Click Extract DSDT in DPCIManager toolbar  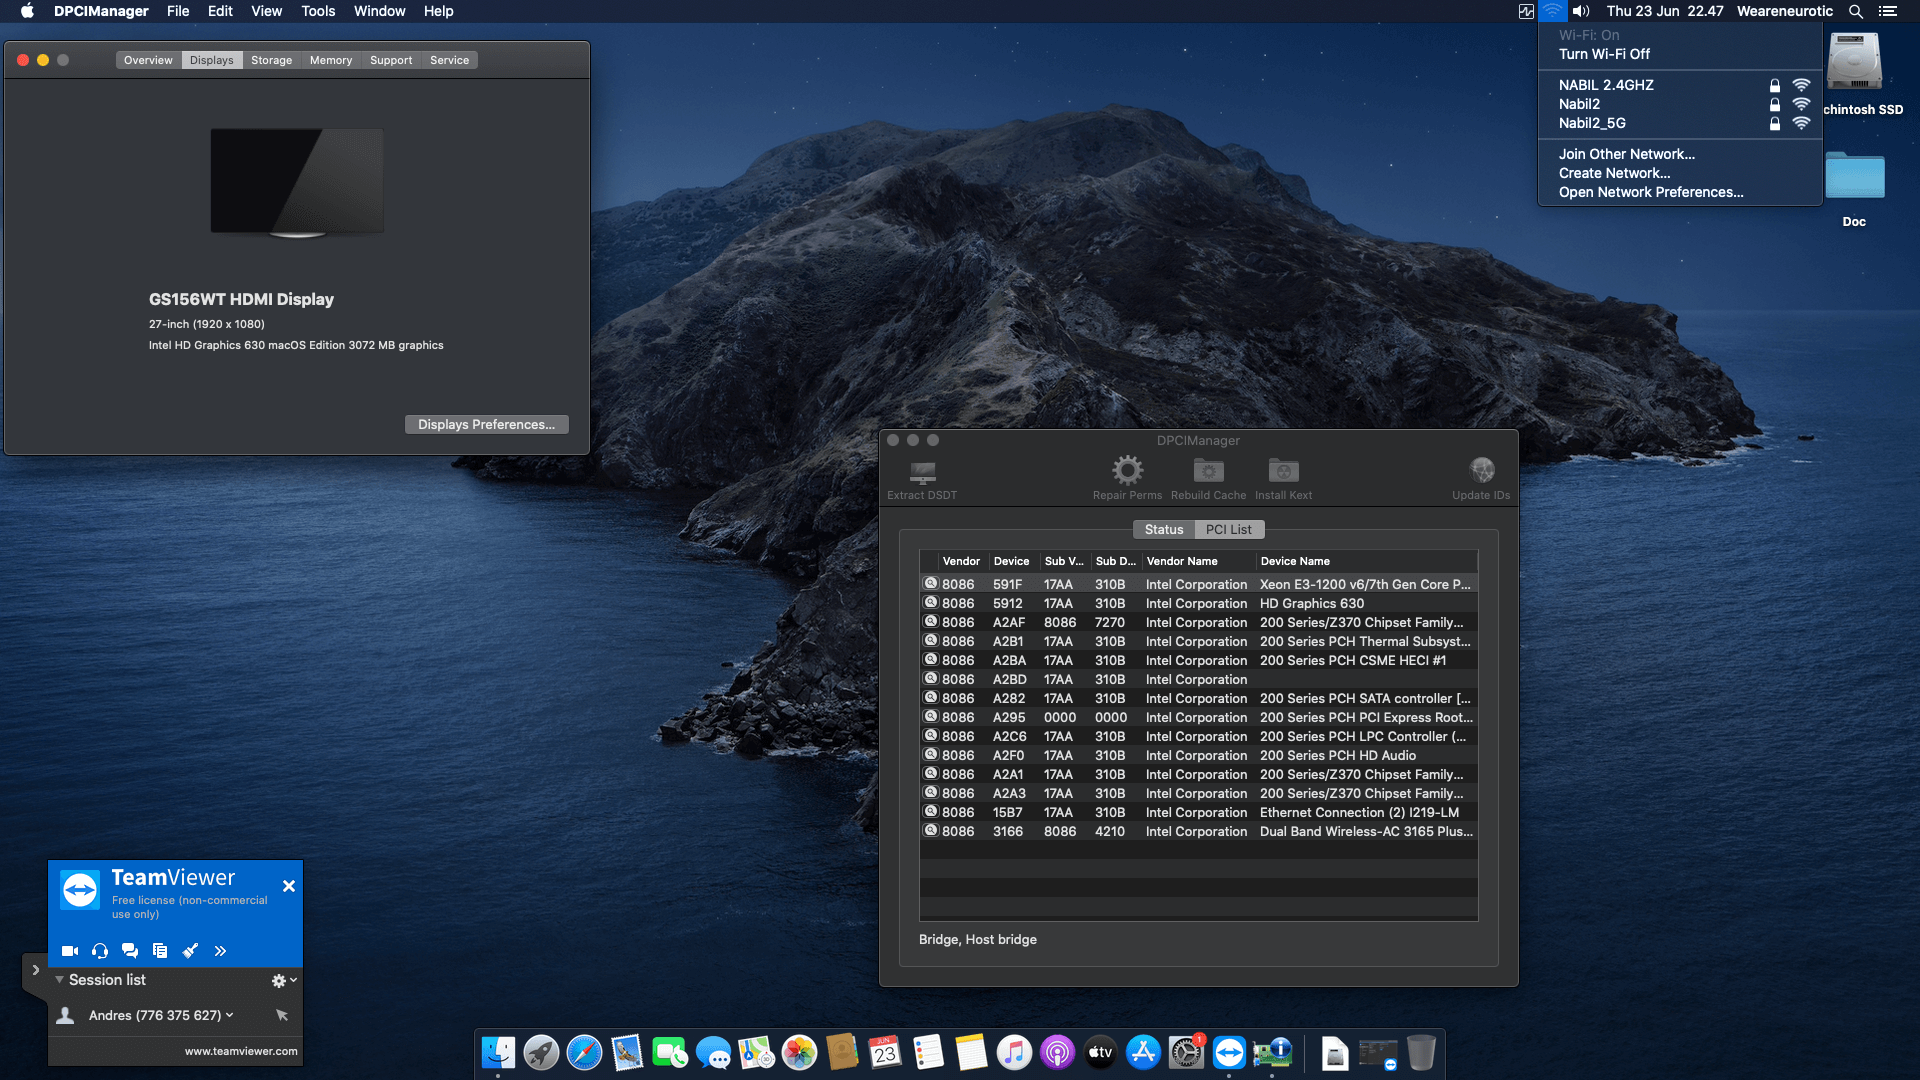point(922,479)
